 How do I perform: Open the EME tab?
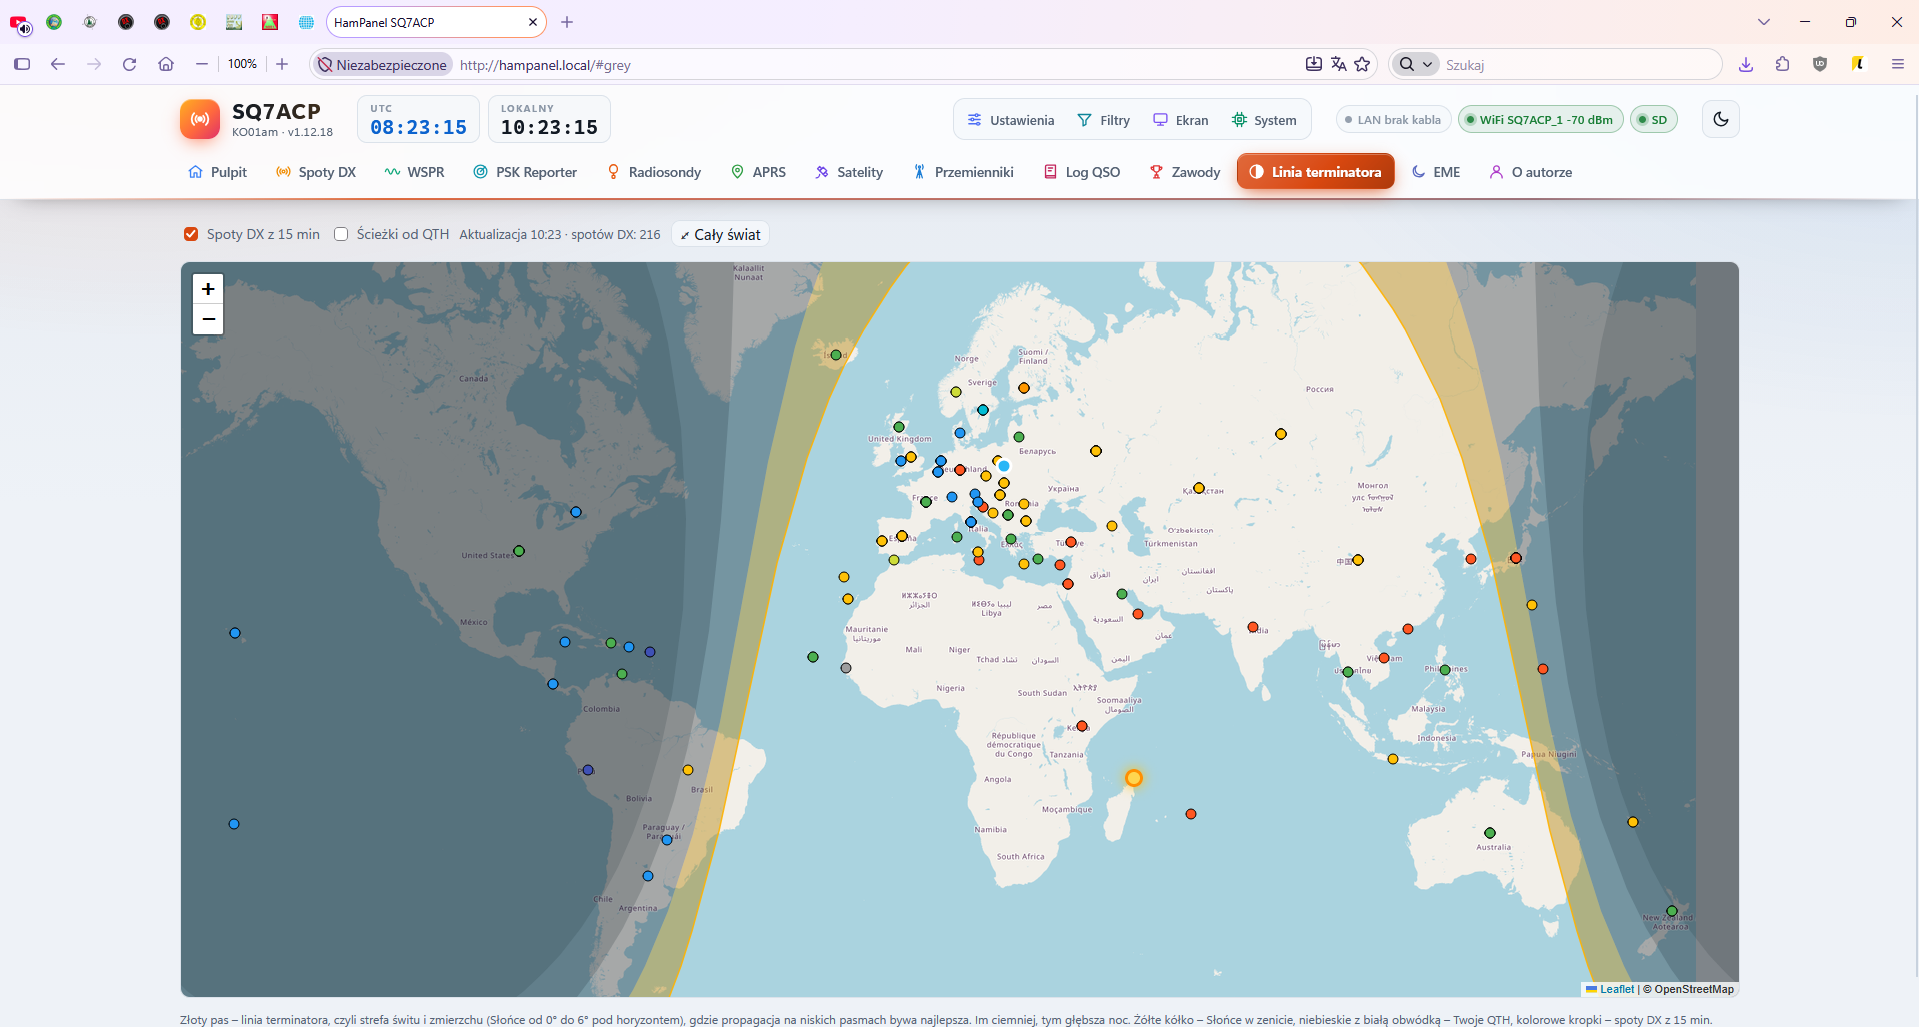pos(1435,172)
